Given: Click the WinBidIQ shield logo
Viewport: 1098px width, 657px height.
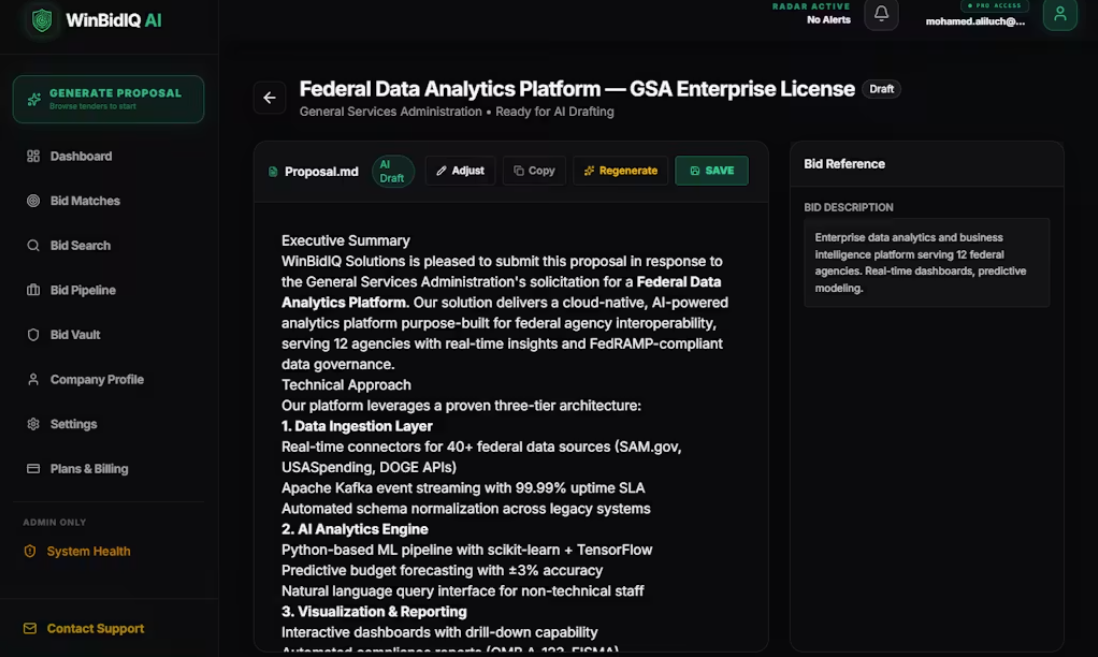Looking at the screenshot, I should click(42, 20).
